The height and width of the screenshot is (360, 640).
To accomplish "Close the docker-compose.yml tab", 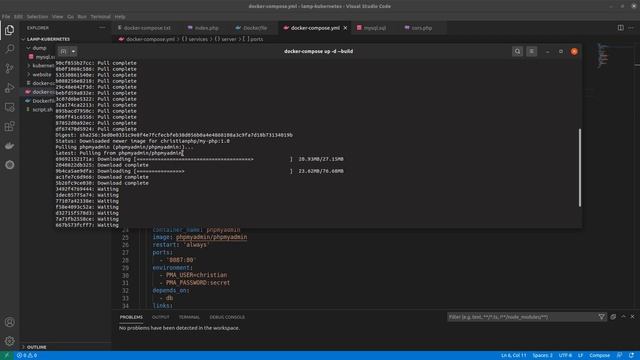I will [x=345, y=28].
